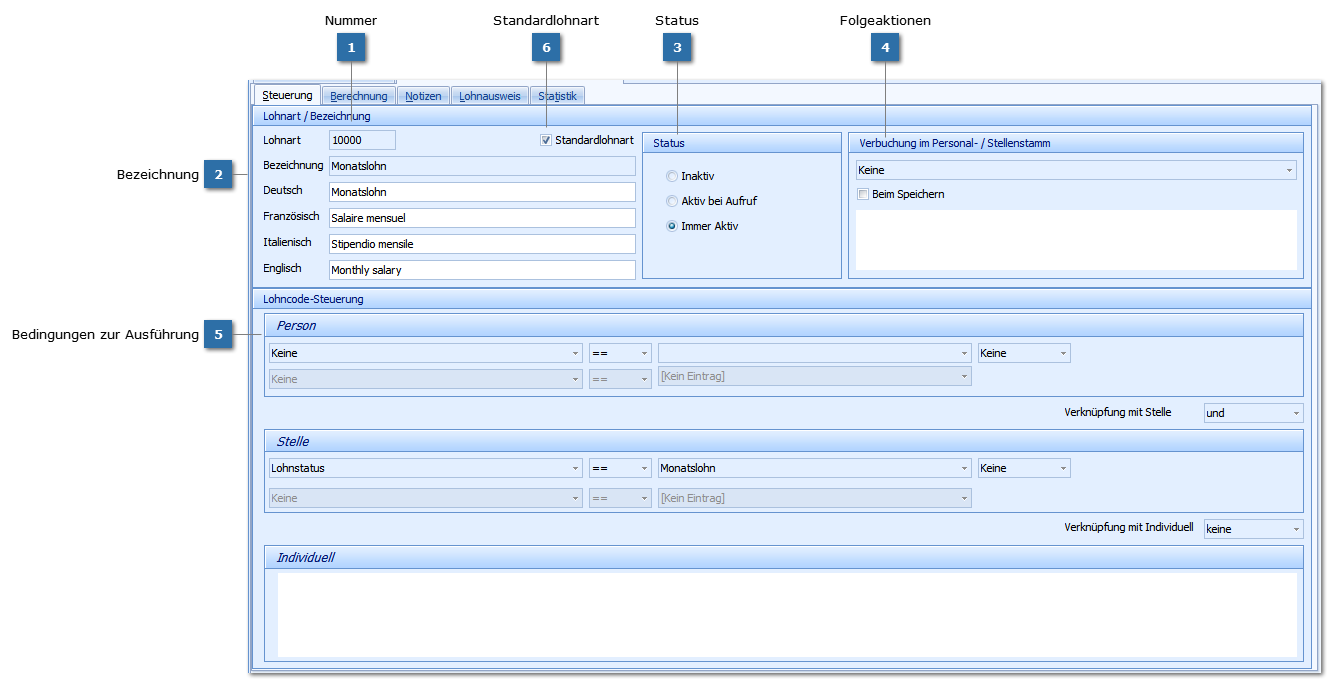Click callout badge 6 above Standardlohnart

tap(546, 47)
